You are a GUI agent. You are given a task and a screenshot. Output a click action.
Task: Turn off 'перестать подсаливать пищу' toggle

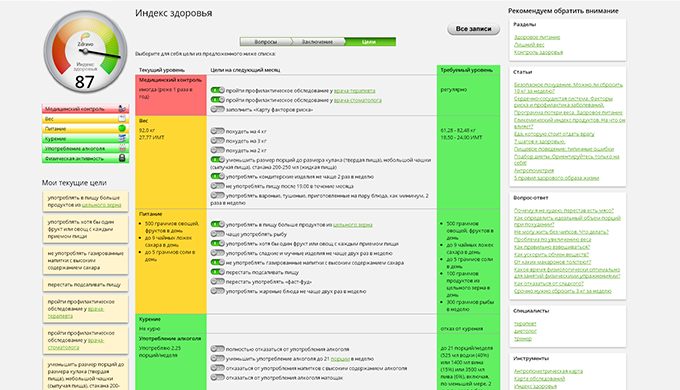pyautogui.click(x=217, y=272)
